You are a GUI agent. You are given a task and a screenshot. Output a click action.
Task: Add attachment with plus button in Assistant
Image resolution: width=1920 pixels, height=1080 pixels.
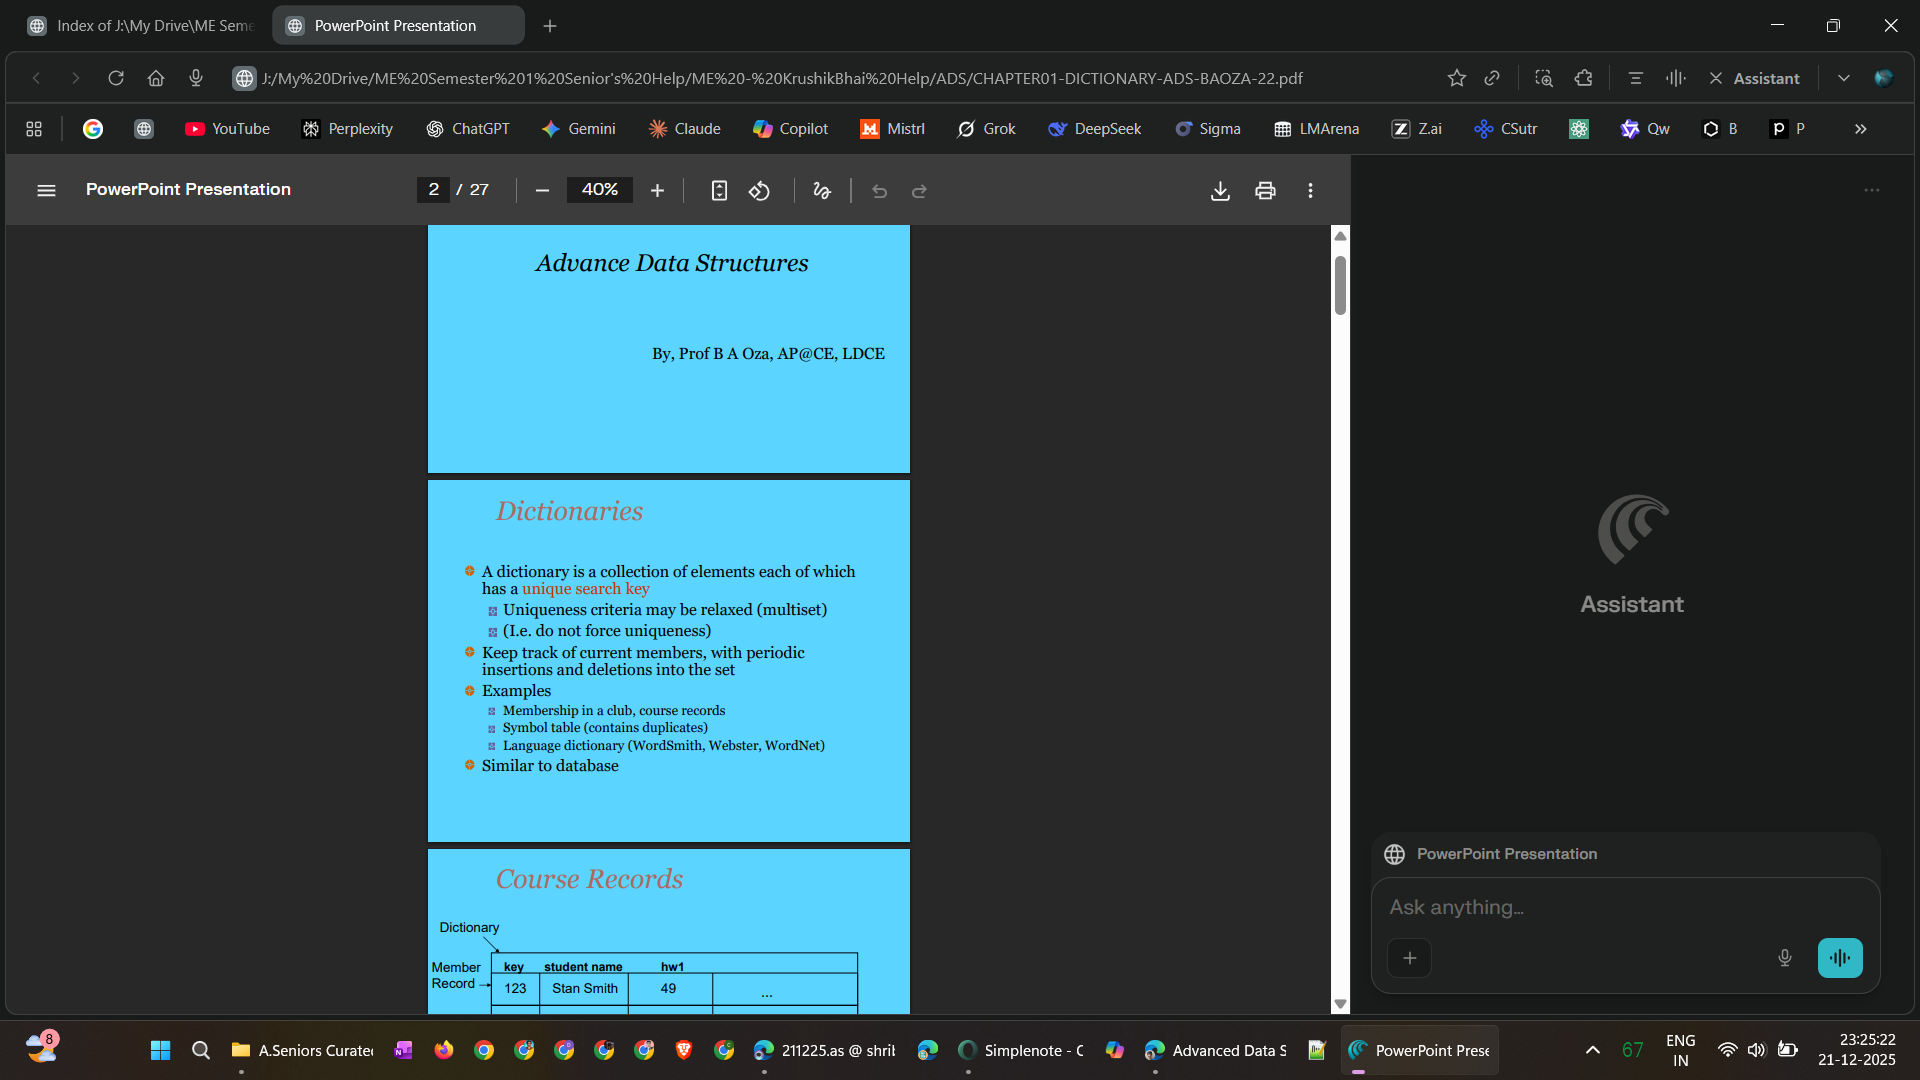pyautogui.click(x=1409, y=958)
